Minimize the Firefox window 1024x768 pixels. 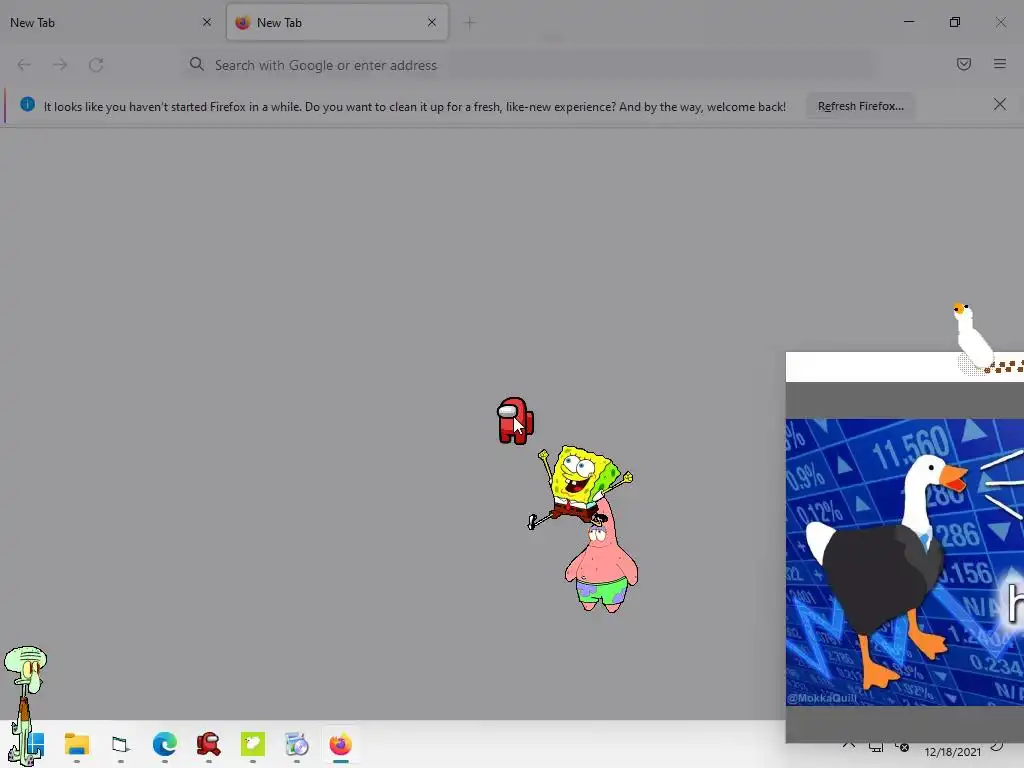[x=909, y=22]
